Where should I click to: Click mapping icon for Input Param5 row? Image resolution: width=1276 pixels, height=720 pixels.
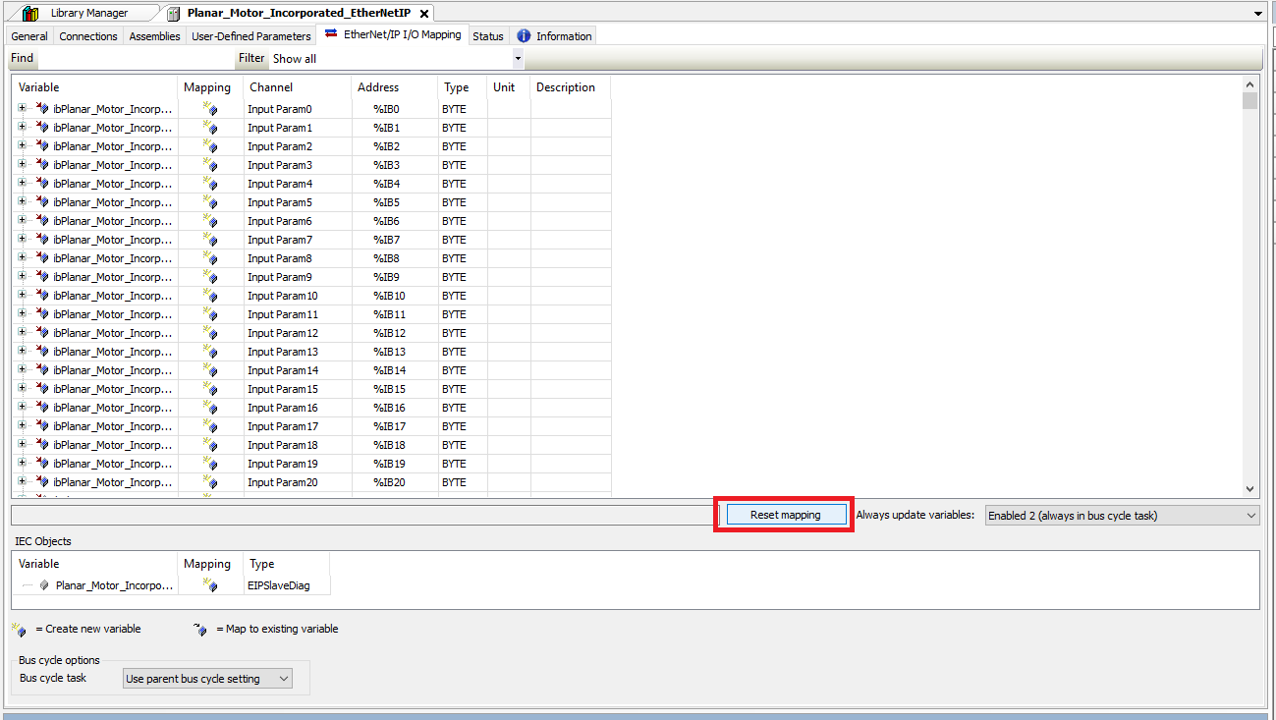pyautogui.click(x=210, y=202)
